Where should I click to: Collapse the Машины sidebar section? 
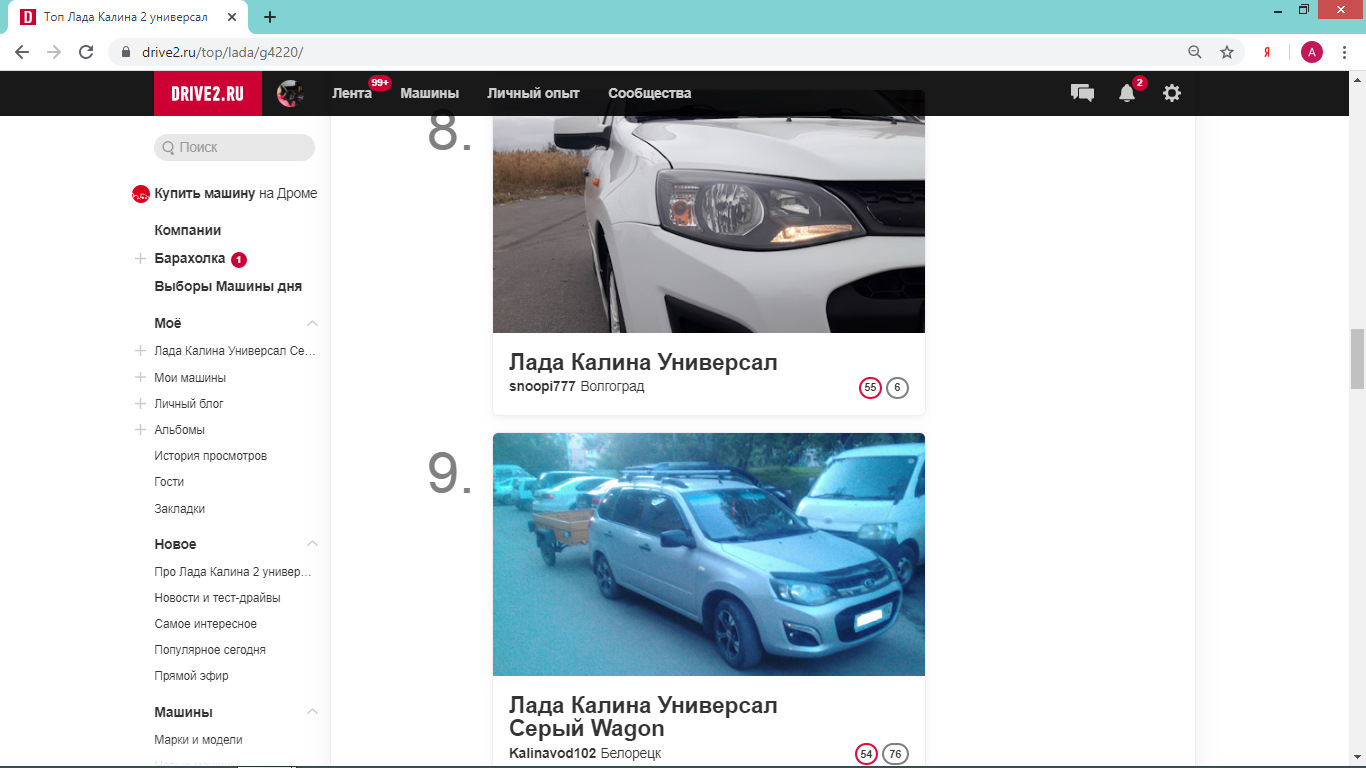[312, 712]
